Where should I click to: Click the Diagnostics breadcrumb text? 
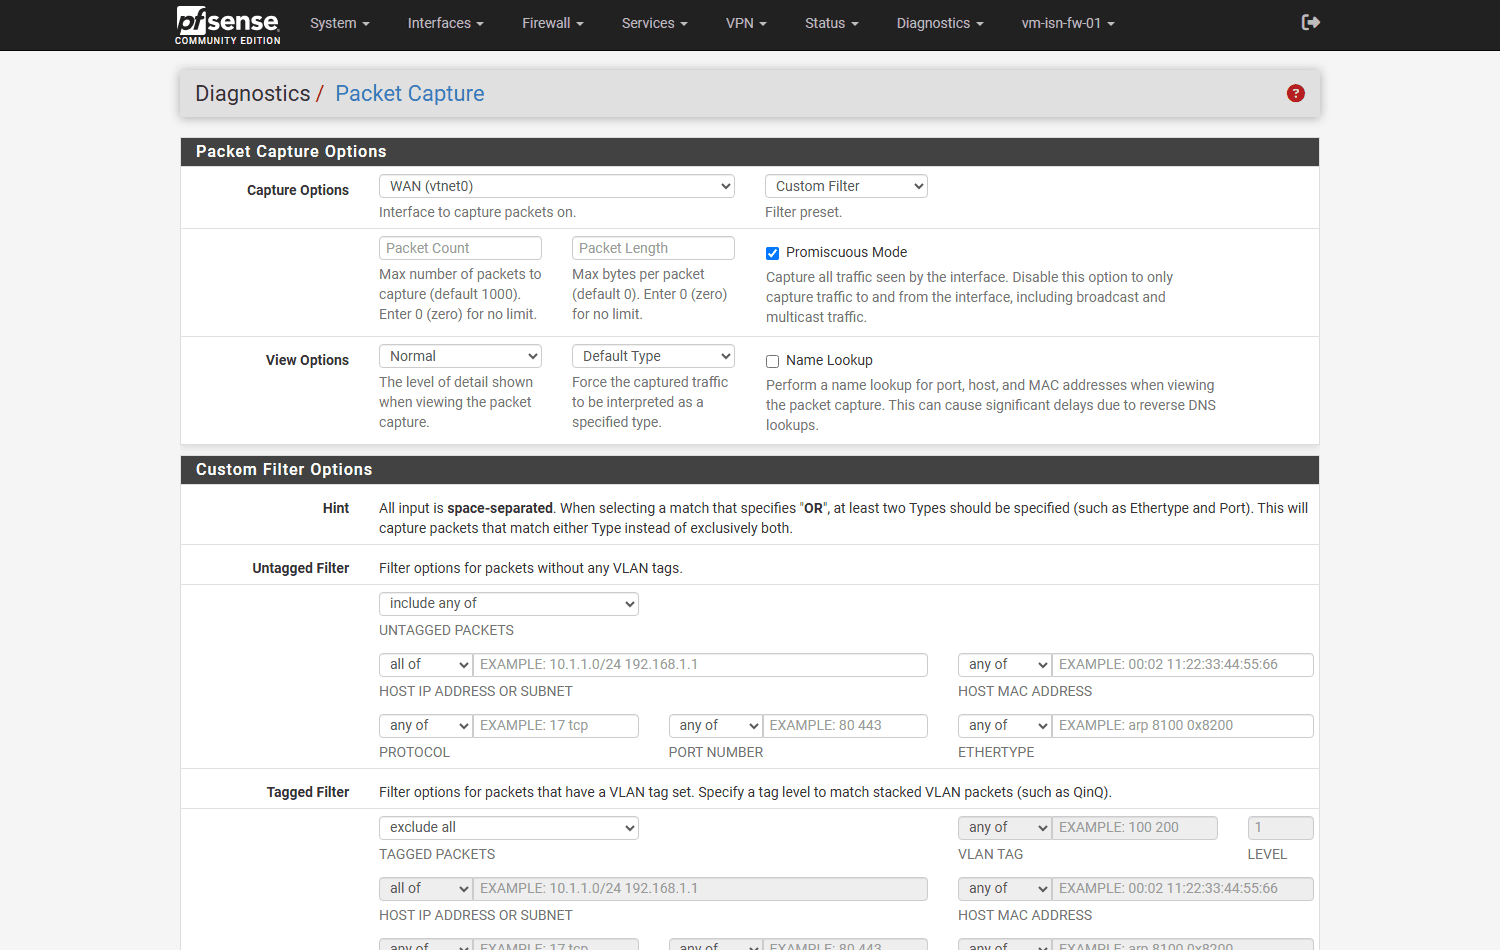coord(253,93)
